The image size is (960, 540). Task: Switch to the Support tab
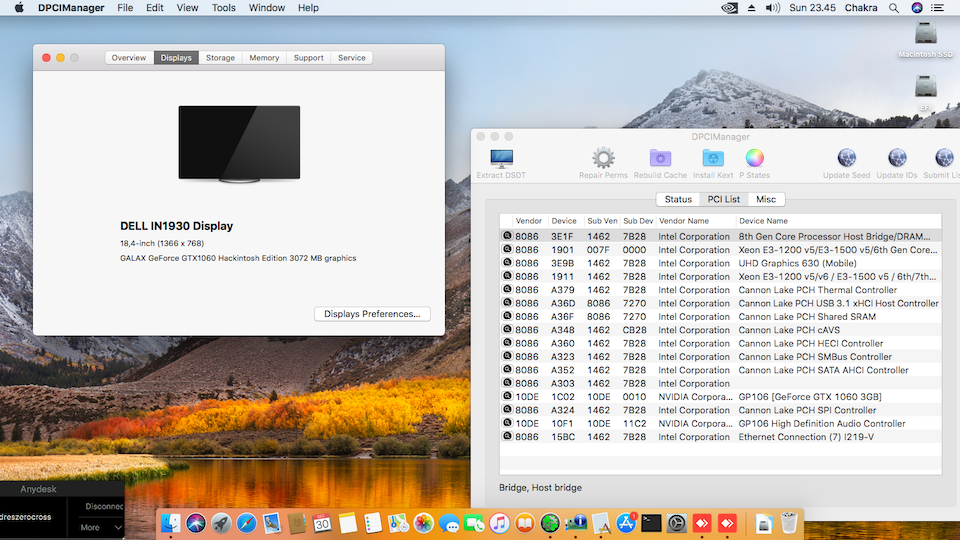pos(309,58)
